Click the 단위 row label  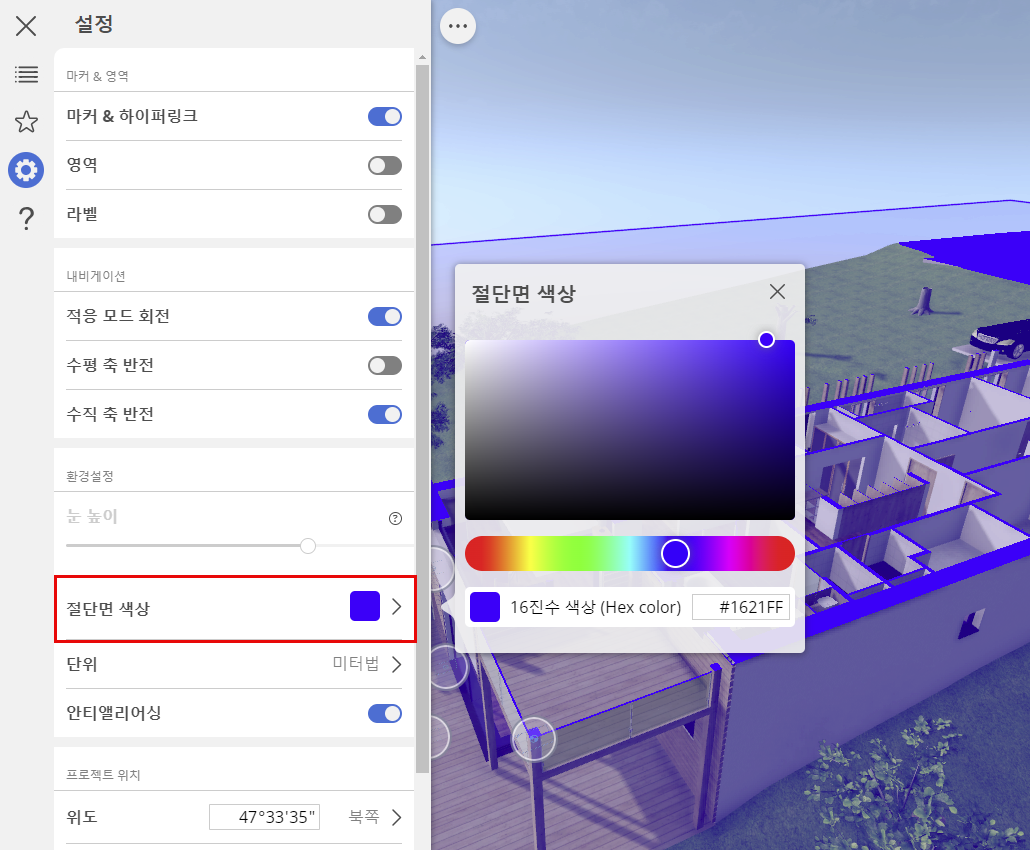point(82,664)
